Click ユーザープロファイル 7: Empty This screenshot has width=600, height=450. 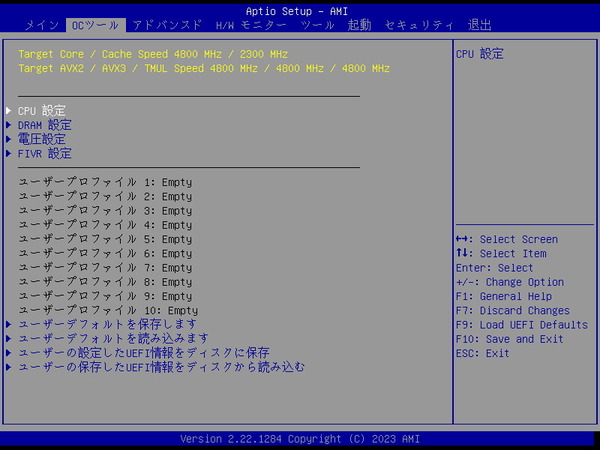click(x=105, y=267)
